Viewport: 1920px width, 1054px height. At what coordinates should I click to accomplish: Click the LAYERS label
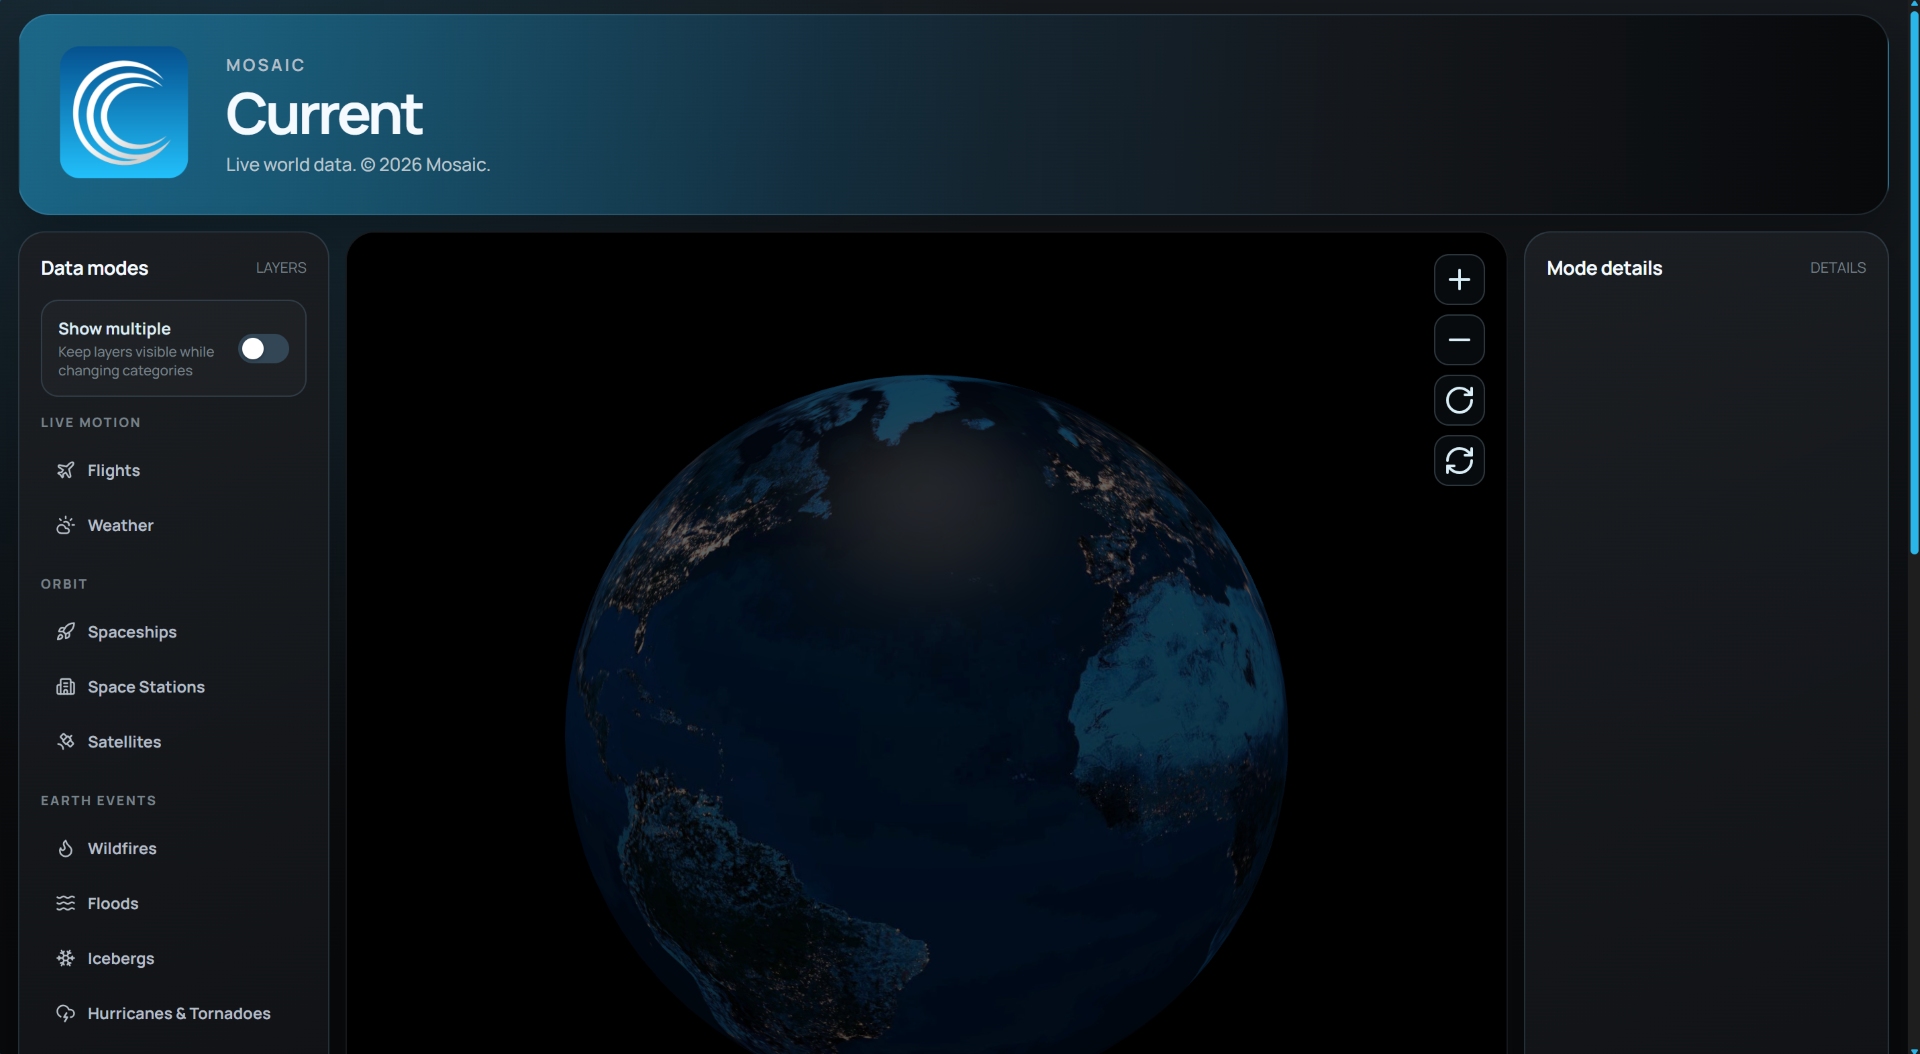coord(281,268)
